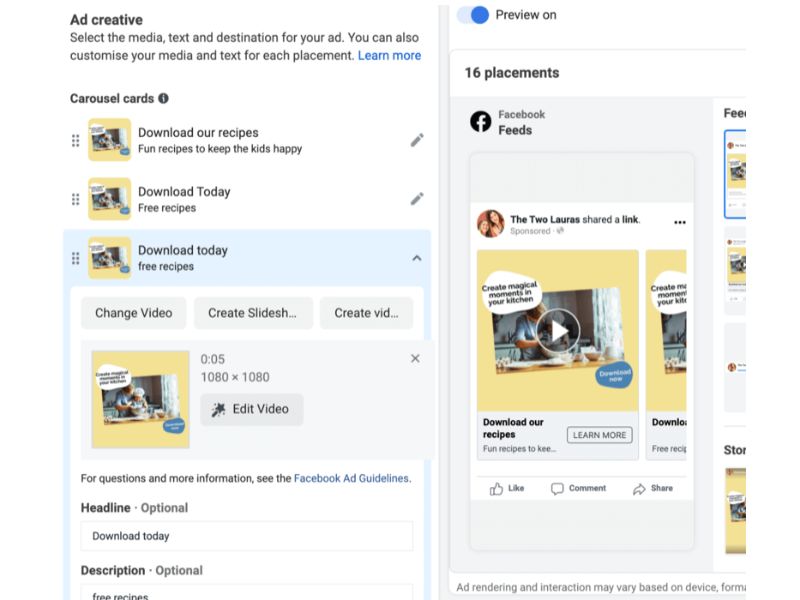Viewport: 800px width, 600px height.
Task: Click the second carousel card in the preview
Action: click(666, 355)
